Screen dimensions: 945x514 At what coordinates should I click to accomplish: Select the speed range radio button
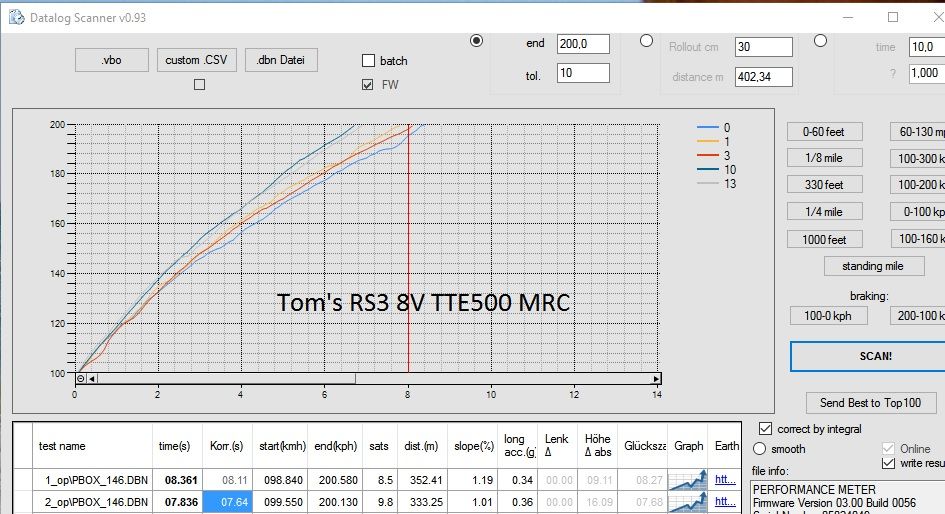pyautogui.click(x=476, y=41)
